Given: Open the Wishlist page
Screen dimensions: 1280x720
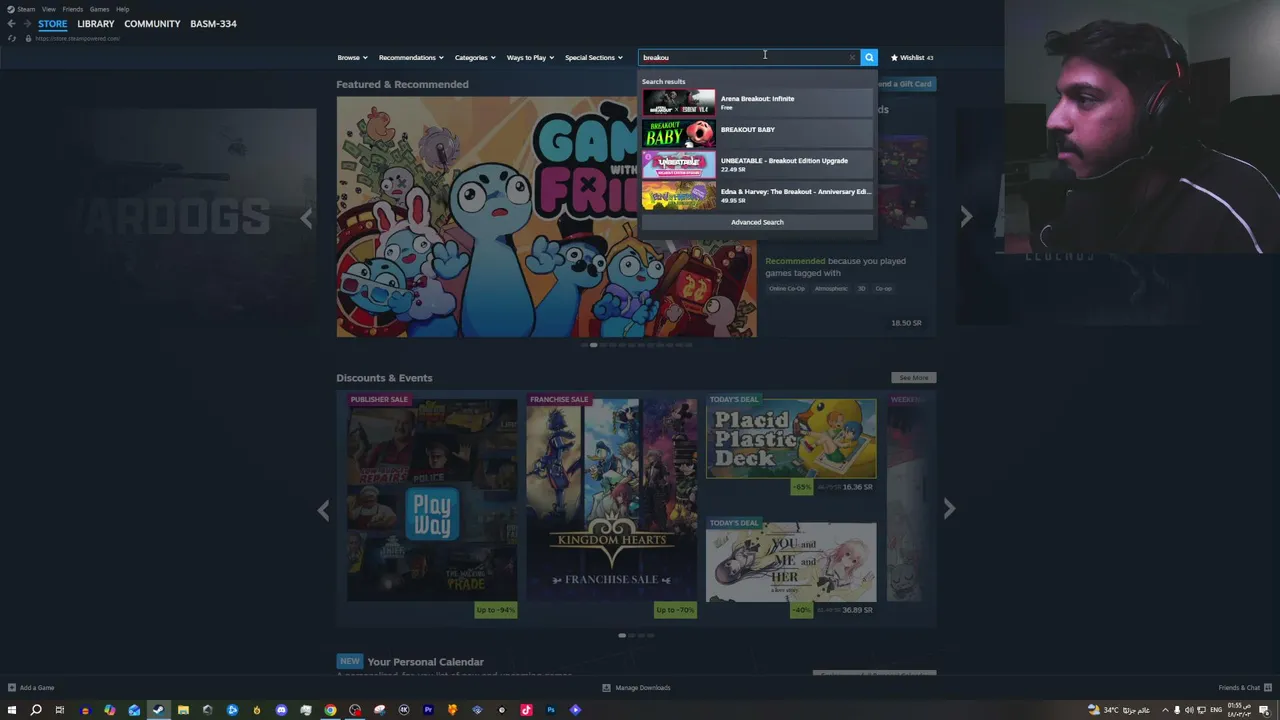Looking at the screenshot, I should click(x=912, y=57).
